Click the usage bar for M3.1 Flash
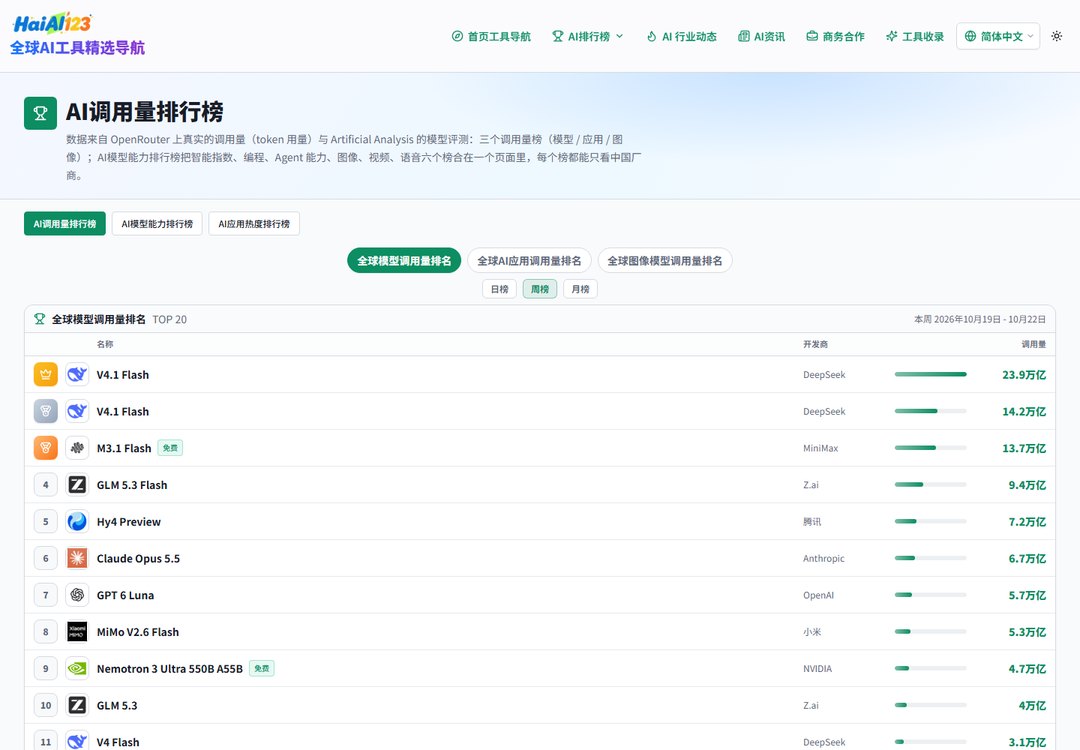 pyautogui.click(x=931, y=448)
